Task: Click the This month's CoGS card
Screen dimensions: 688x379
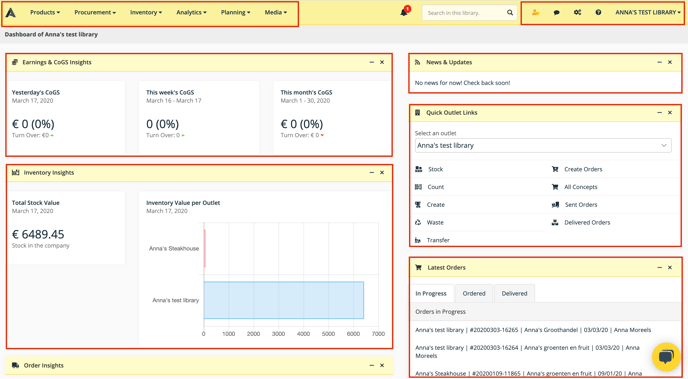Action: (x=332, y=117)
